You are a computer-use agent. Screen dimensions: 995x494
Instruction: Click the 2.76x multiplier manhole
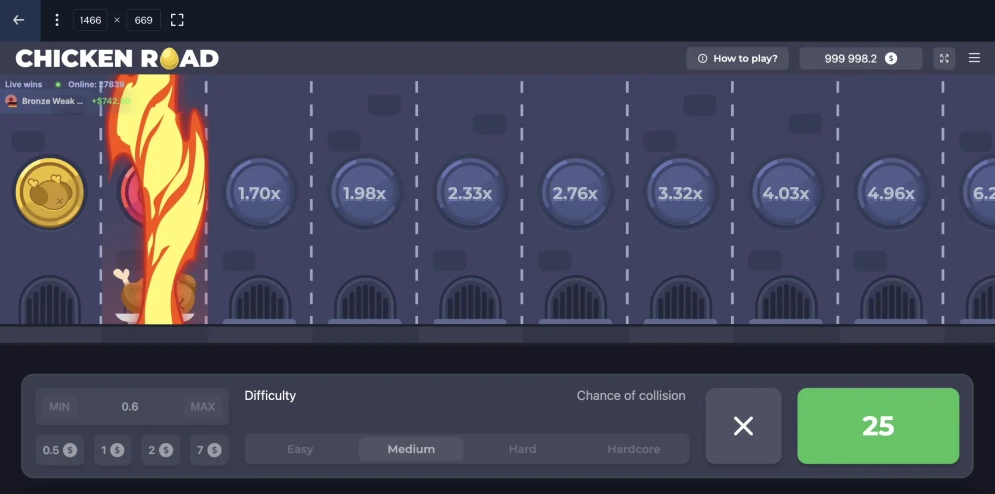pyautogui.click(x=575, y=193)
